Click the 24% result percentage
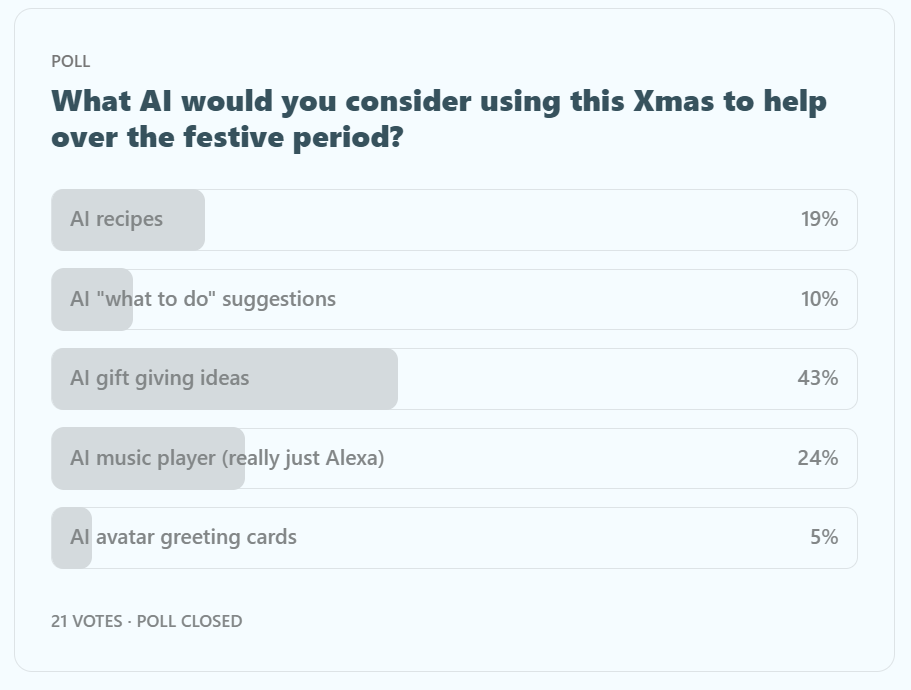The height and width of the screenshot is (690, 911). tap(818, 458)
